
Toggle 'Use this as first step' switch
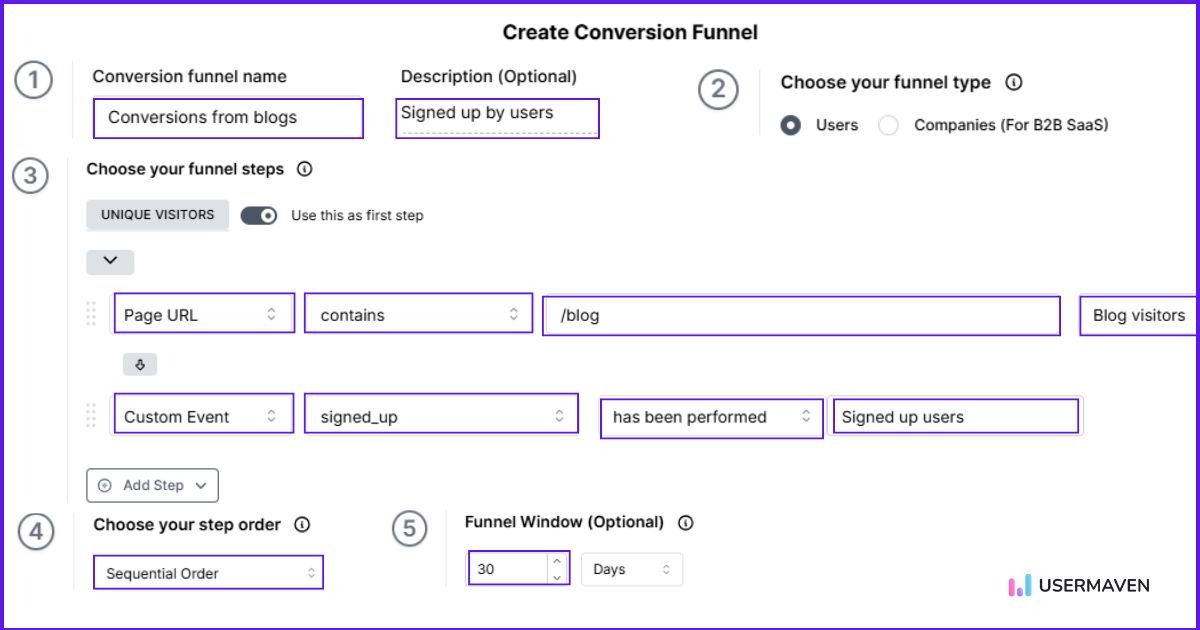click(259, 215)
